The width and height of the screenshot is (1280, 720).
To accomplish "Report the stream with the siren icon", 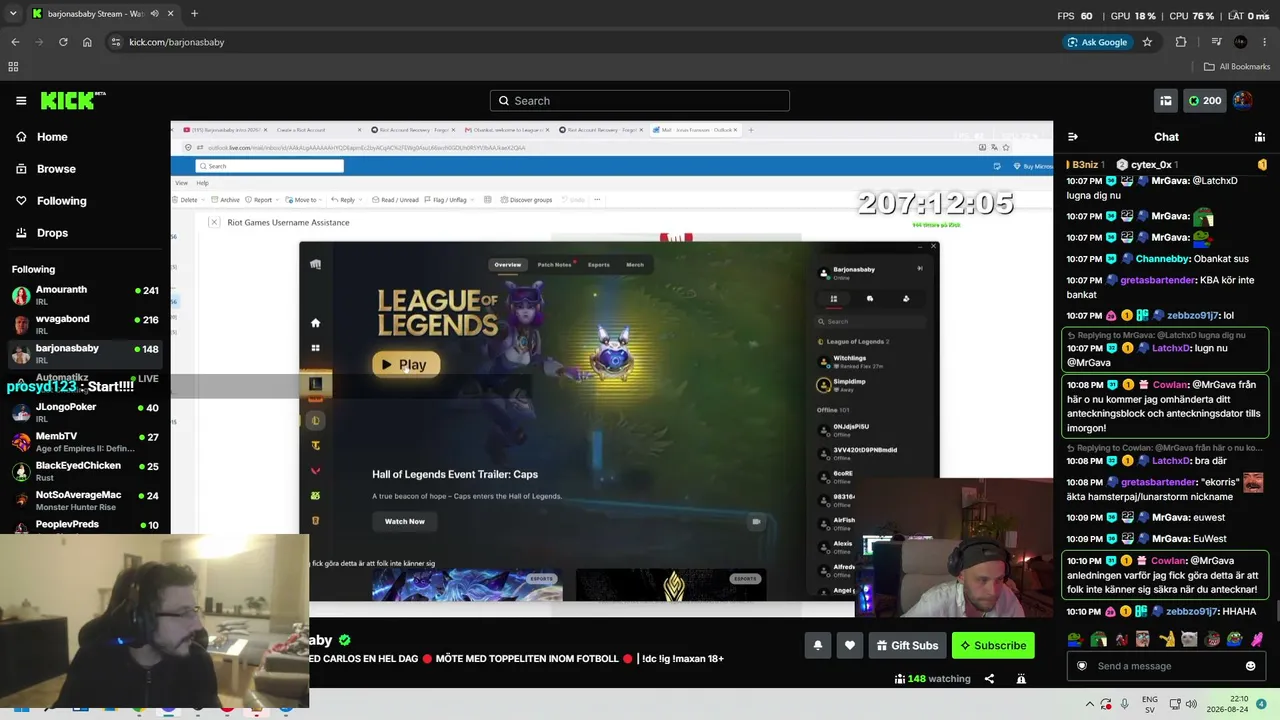I will (x=1021, y=679).
